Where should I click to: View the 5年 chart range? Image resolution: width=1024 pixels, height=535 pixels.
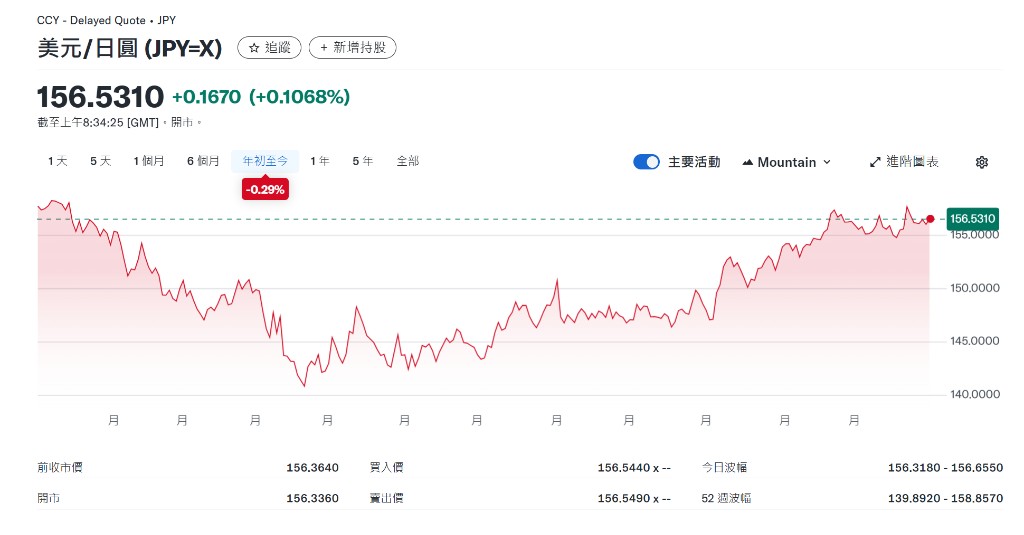click(362, 161)
